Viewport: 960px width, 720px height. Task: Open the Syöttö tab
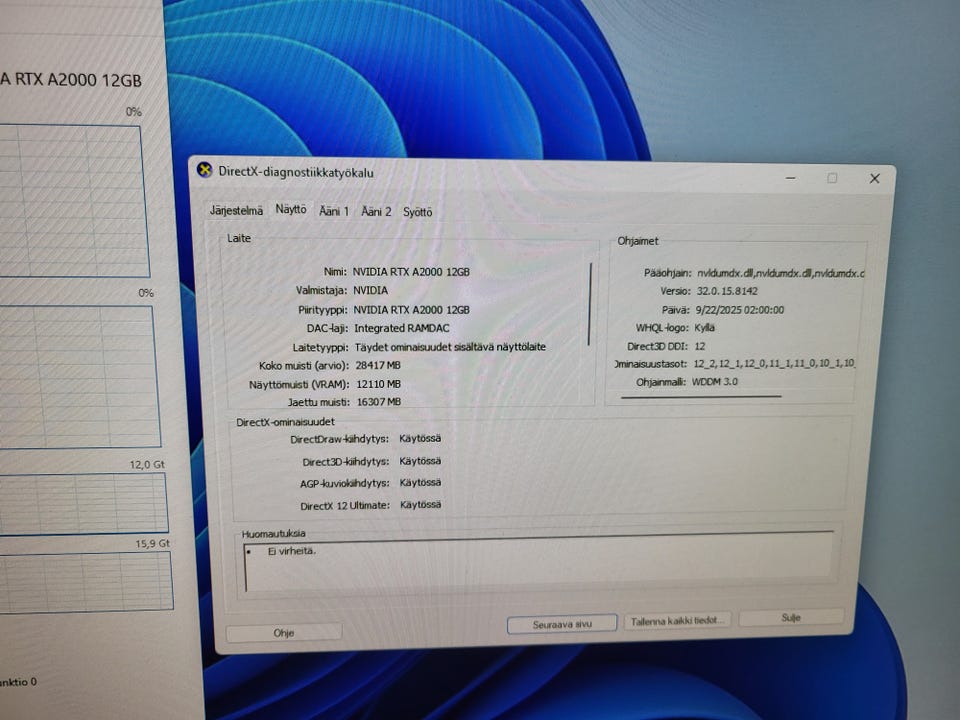pyautogui.click(x=418, y=212)
